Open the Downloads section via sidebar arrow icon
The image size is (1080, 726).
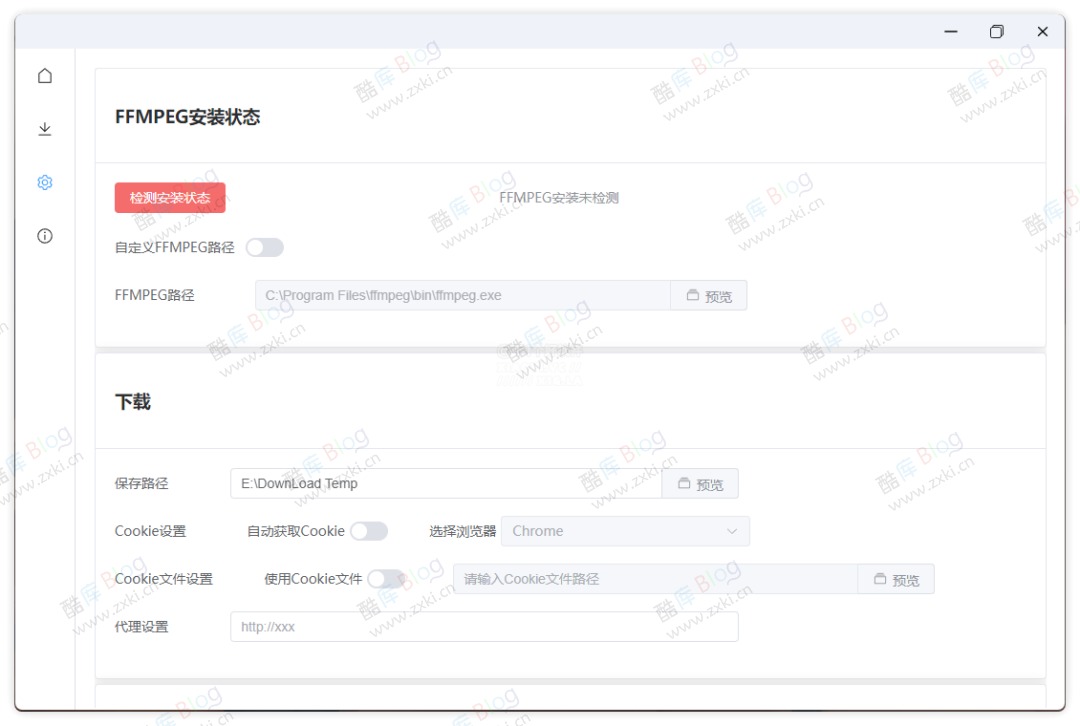point(44,129)
